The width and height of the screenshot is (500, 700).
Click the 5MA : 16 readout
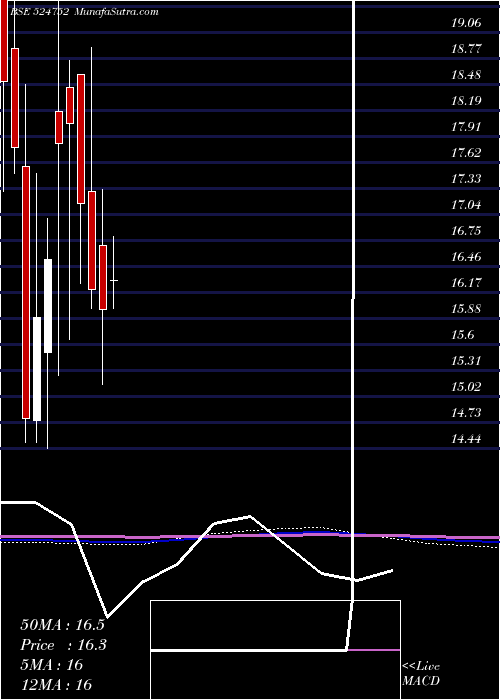[x=52, y=665]
